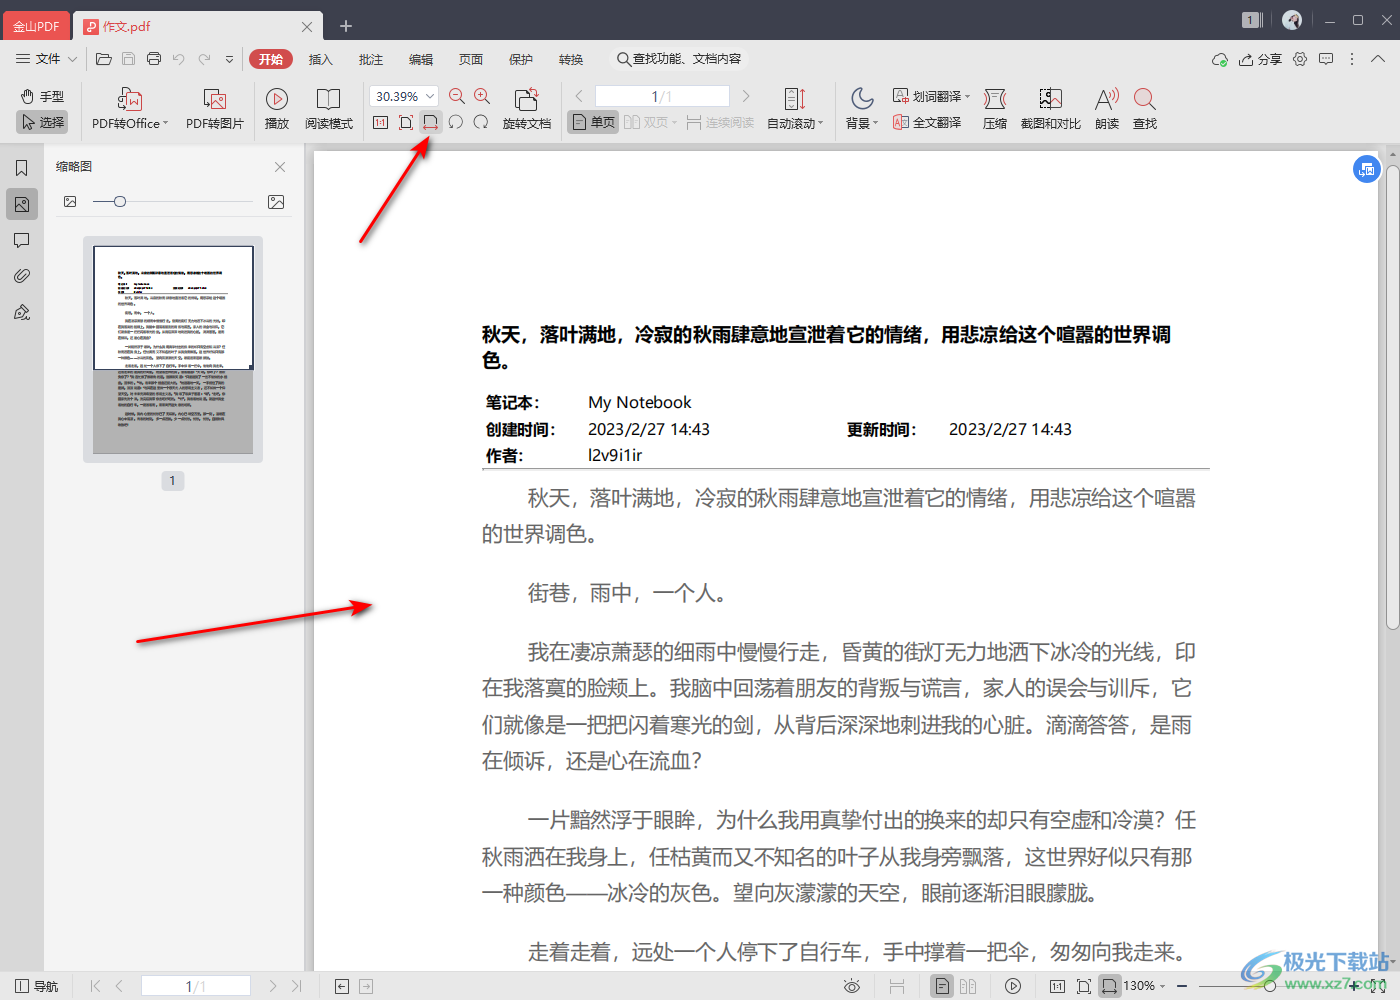This screenshot has width=1400, height=1000.
Task: Expand quick access toolbar dropdown
Action: (229, 59)
